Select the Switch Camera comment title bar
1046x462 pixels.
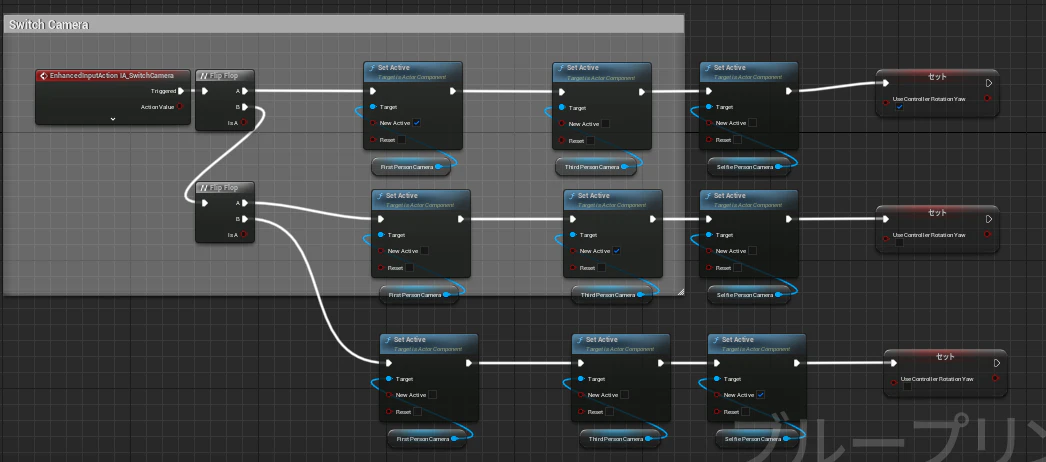point(344,25)
